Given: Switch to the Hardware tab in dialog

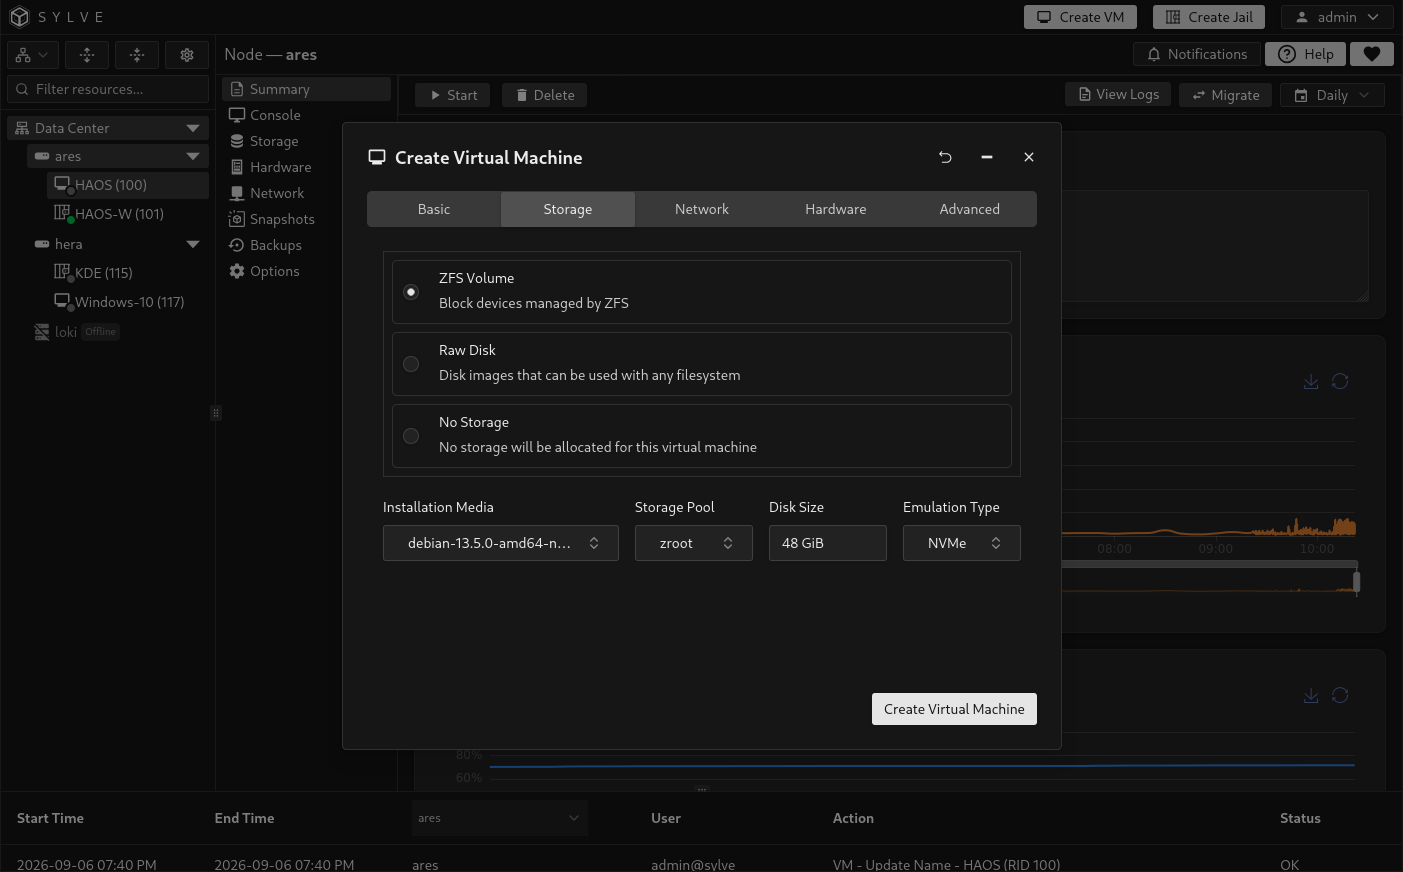Looking at the screenshot, I should pyautogui.click(x=836, y=209).
